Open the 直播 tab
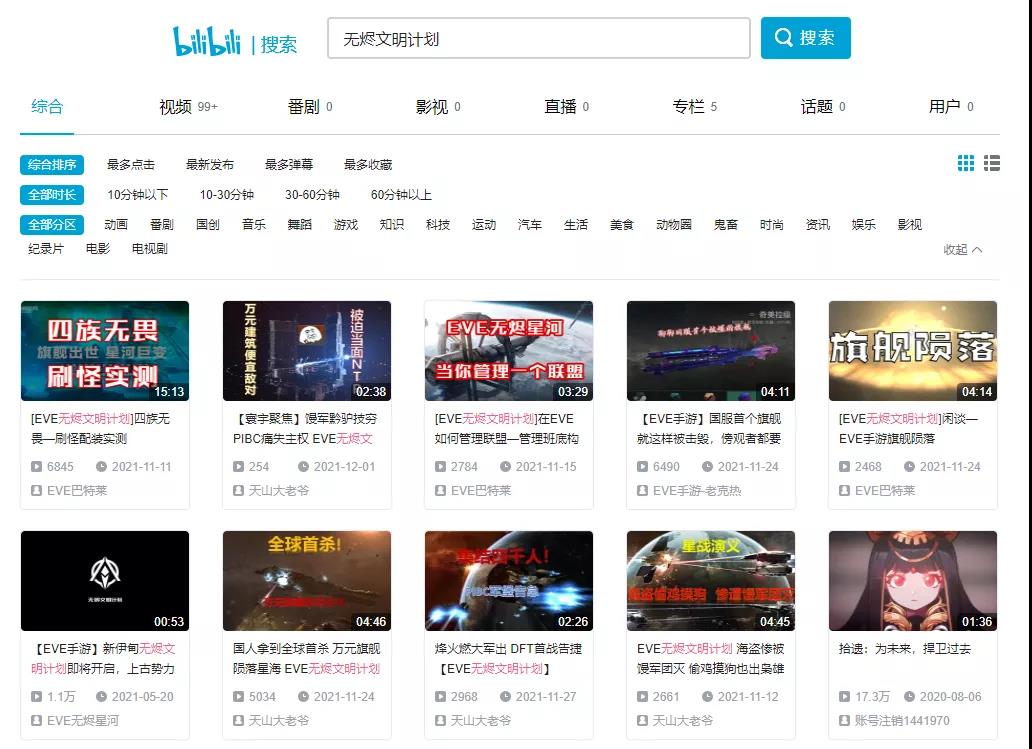This screenshot has height=749, width=1032. point(560,103)
